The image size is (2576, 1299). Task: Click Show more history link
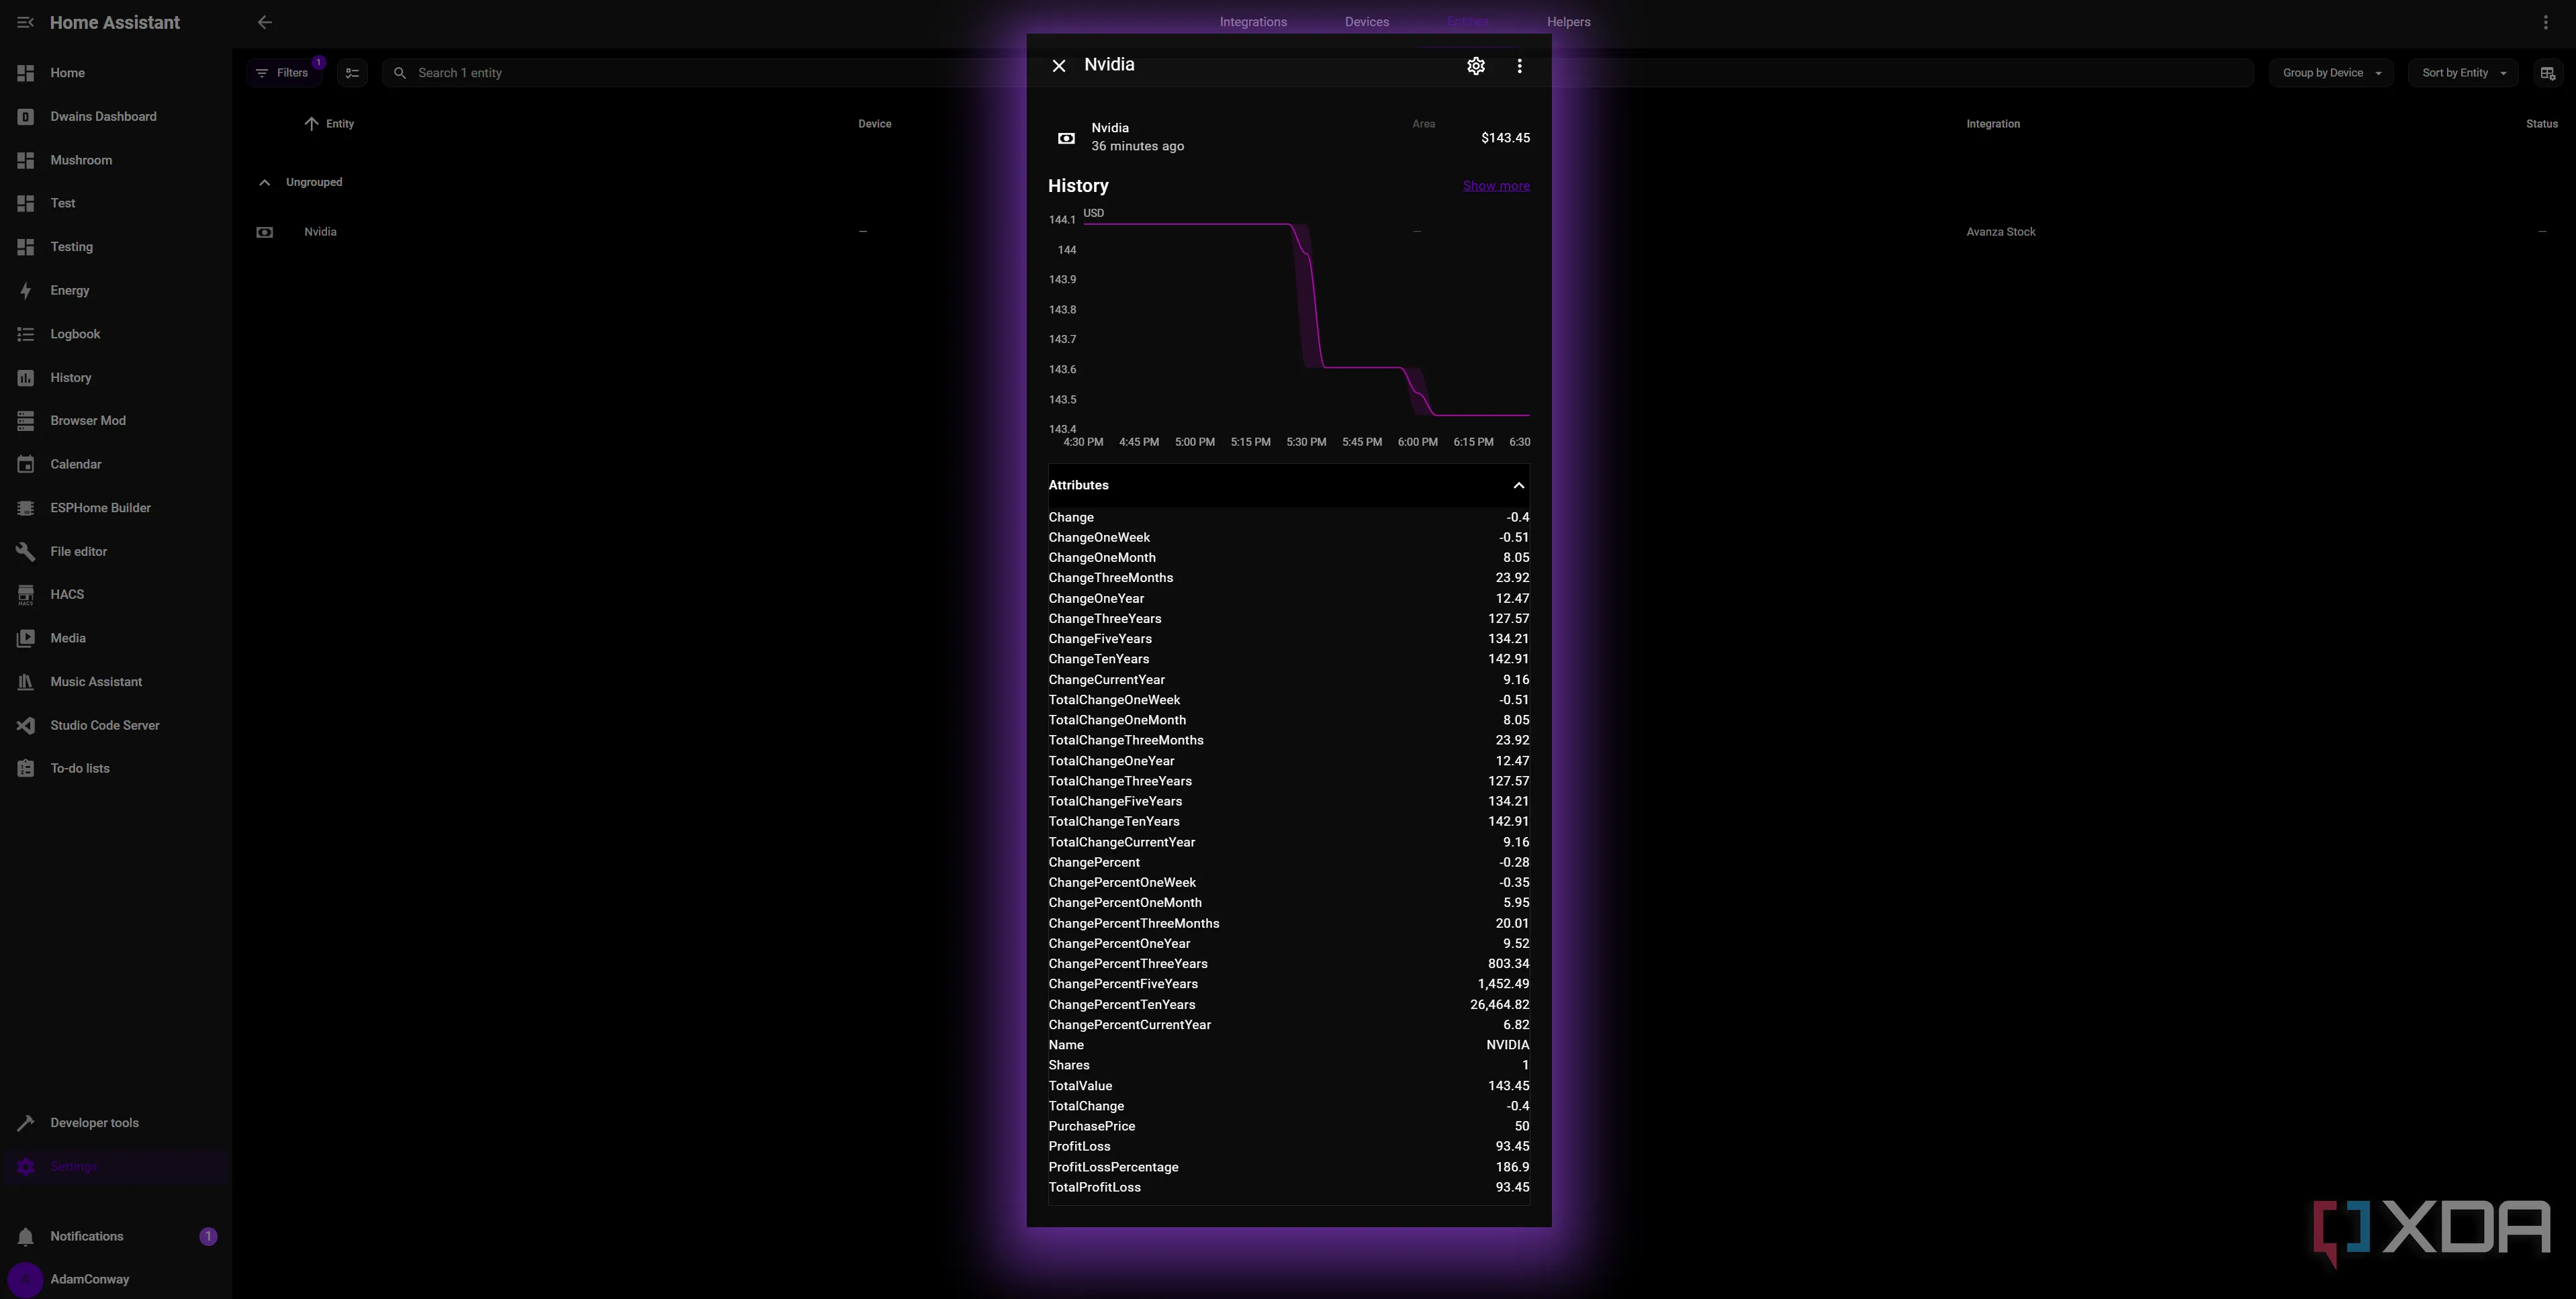pos(1496,186)
